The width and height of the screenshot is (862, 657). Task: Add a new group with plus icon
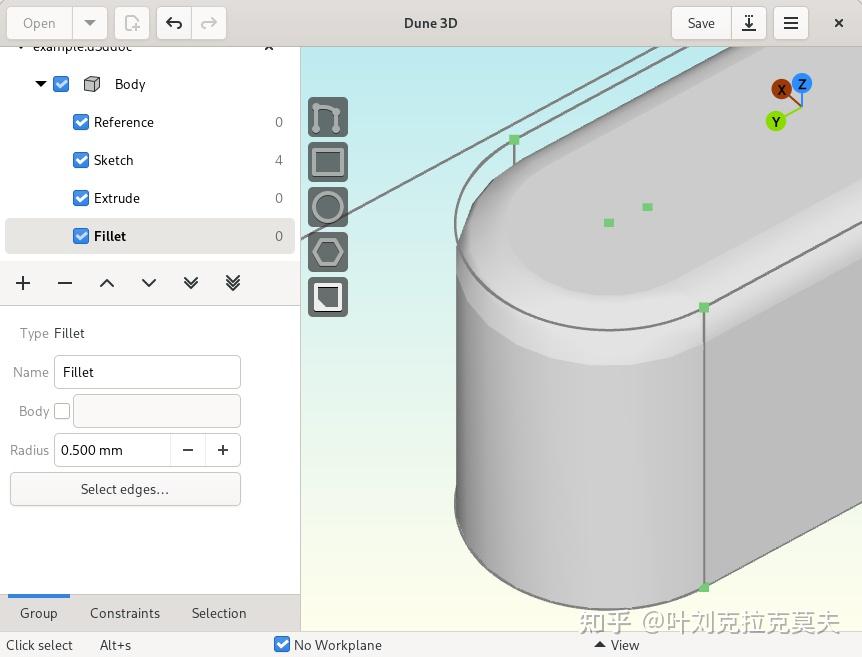pyautogui.click(x=22, y=283)
